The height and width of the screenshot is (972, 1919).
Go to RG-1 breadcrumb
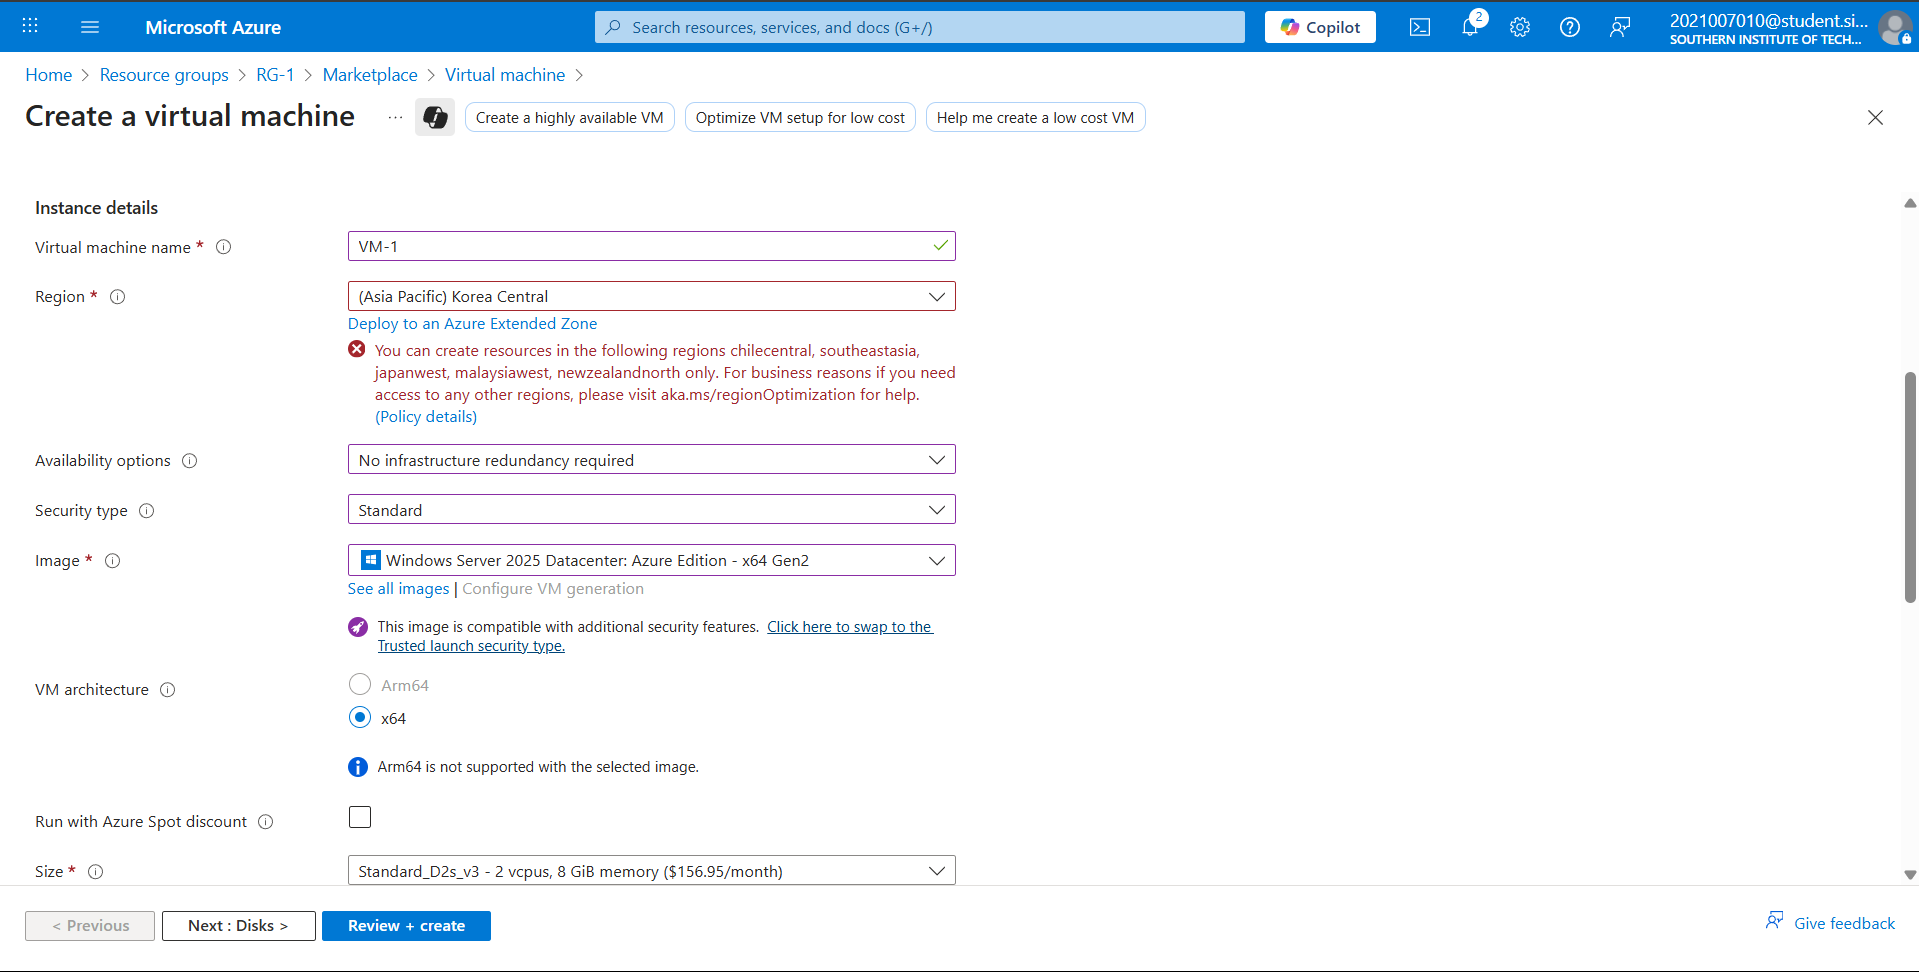(x=275, y=75)
